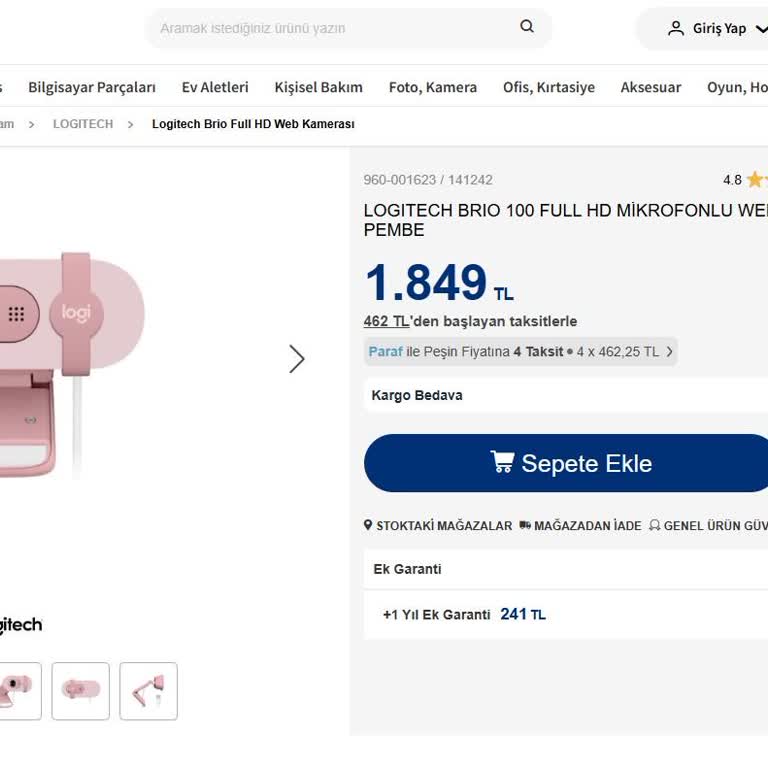This screenshot has height=768, width=768.
Task: Show next product image arrow
Action: (296, 359)
